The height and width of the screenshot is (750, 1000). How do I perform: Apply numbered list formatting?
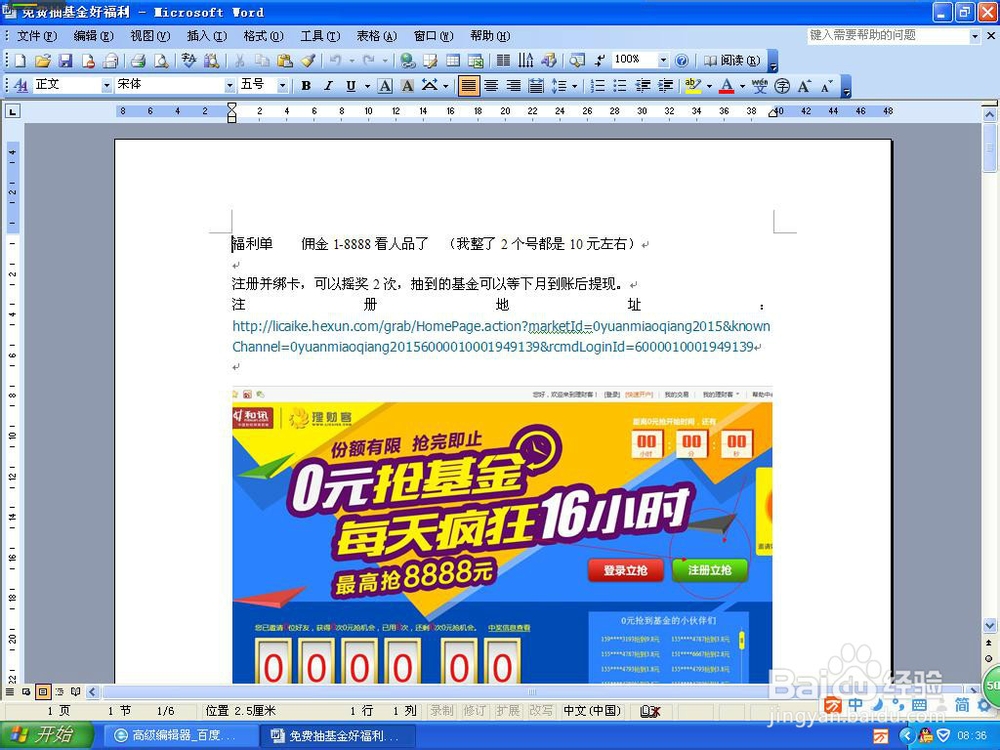tap(597, 85)
